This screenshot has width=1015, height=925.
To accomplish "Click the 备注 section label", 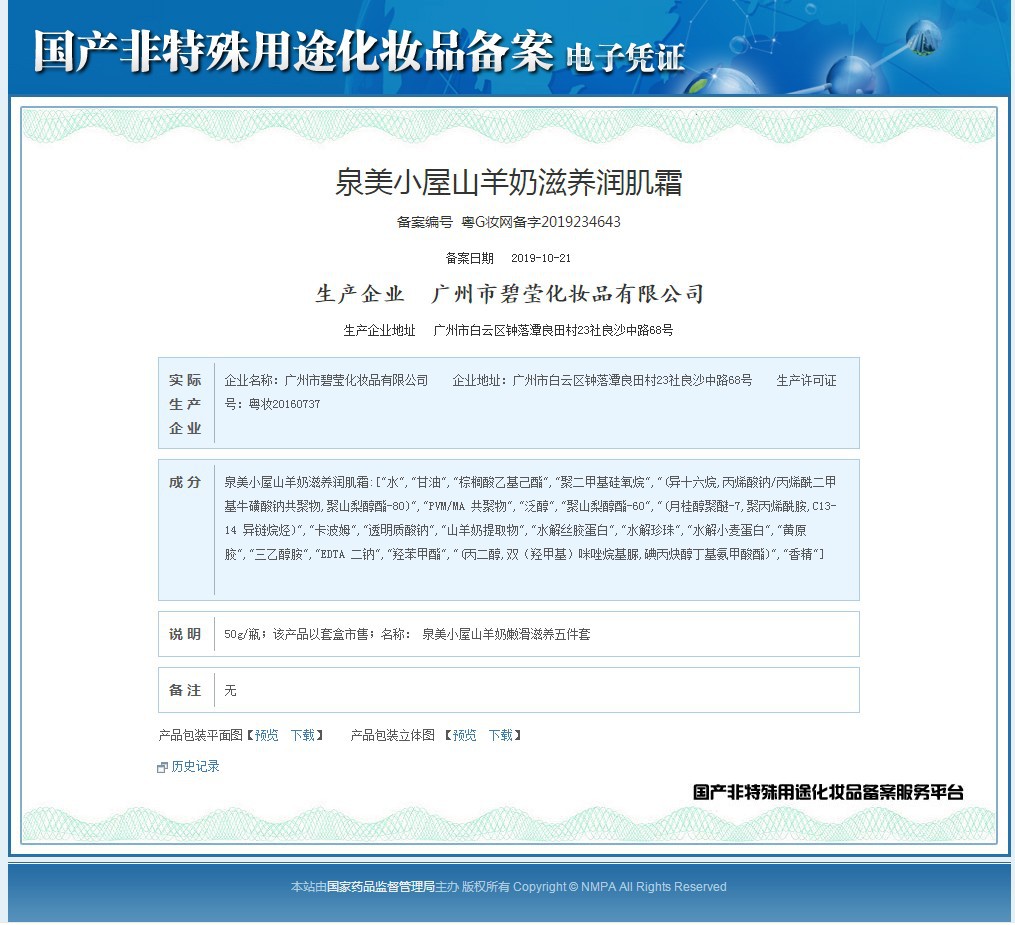I will [x=185, y=691].
